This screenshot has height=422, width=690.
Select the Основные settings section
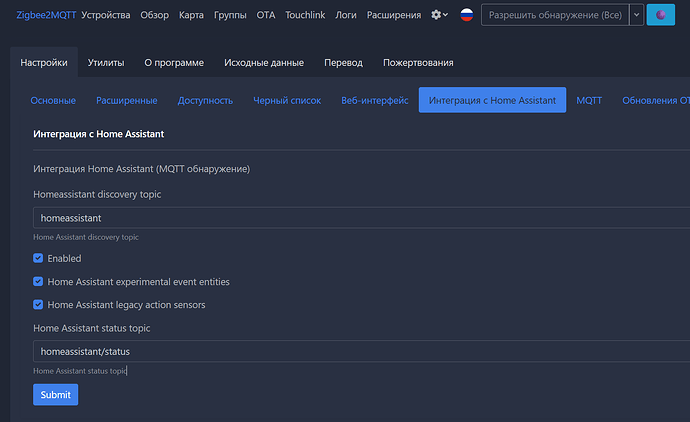[53, 100]
